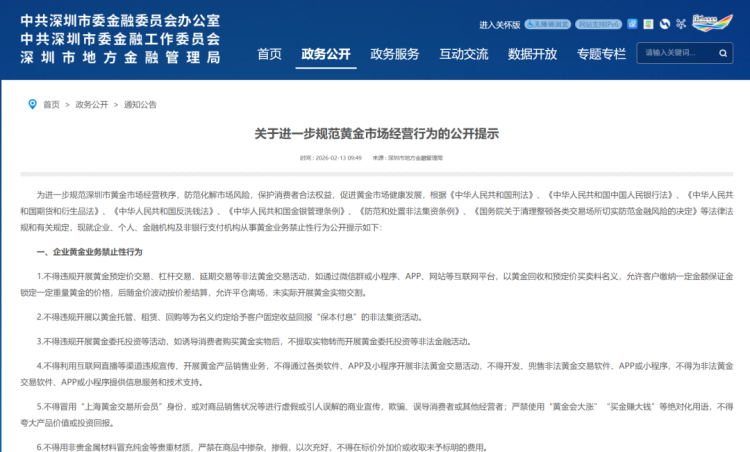Click the search magnifier icon
Screen dimensions: 750x452
(722, 53)
